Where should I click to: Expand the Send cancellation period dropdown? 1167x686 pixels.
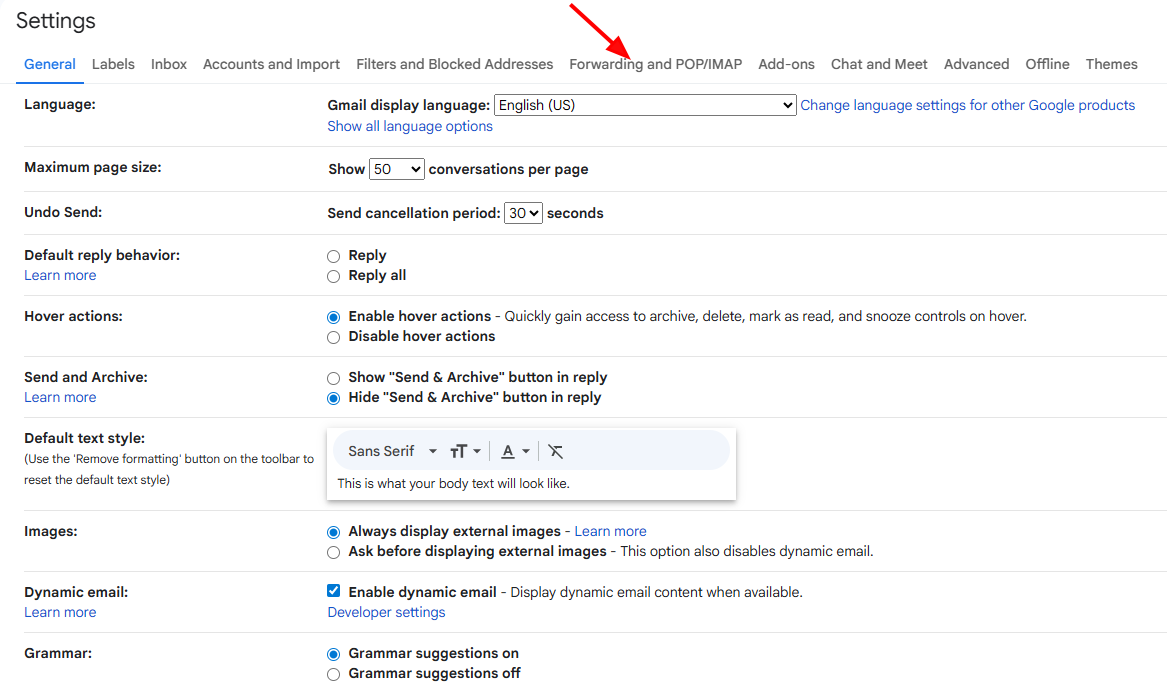coord(523,213)
